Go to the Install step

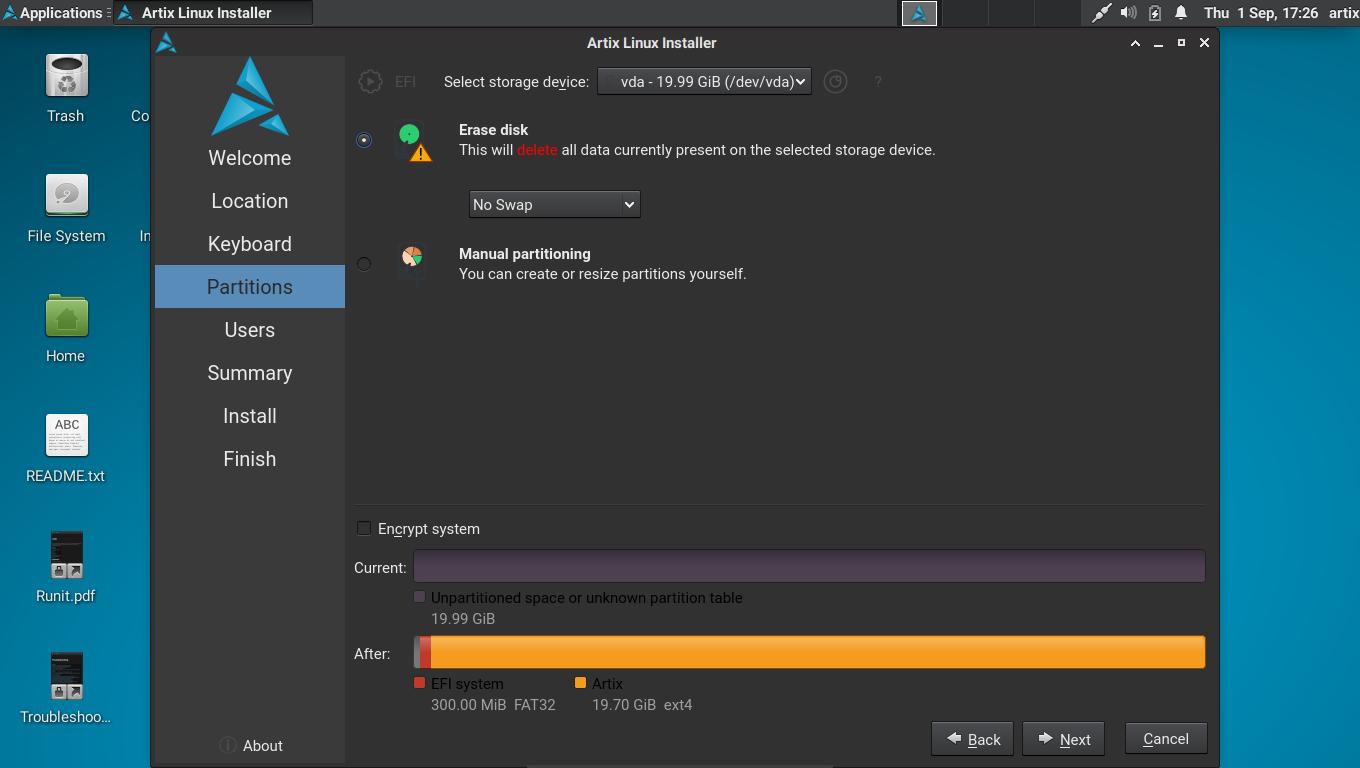[250, 416]
